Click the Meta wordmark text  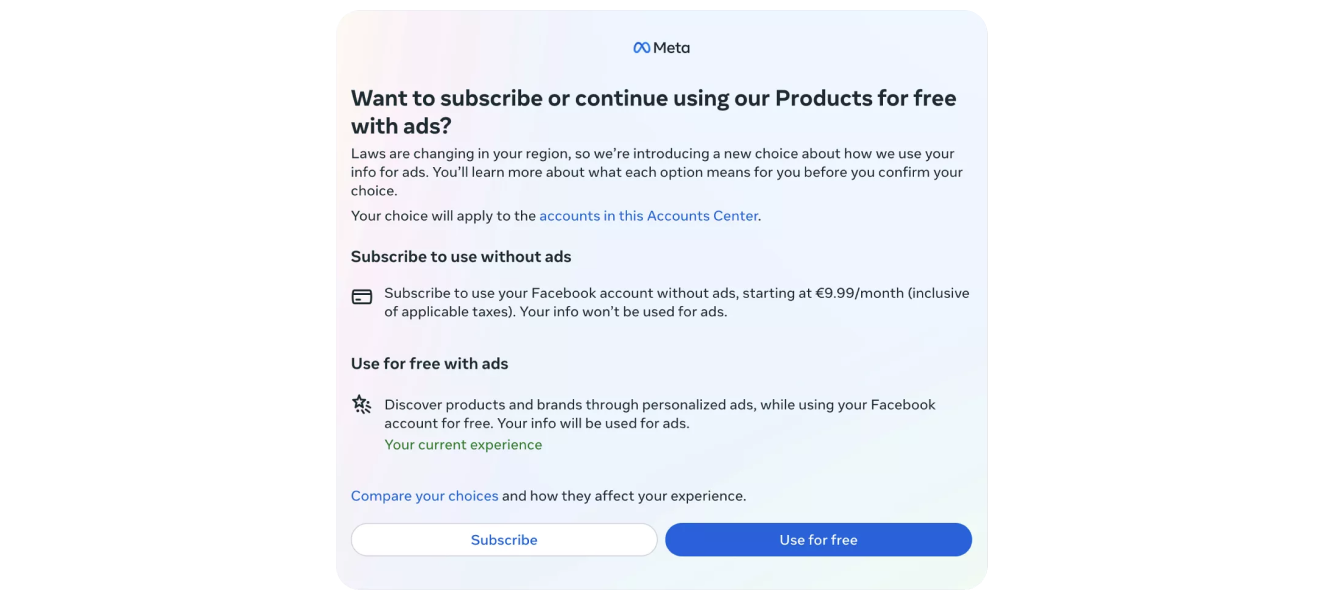tap(672, 48)
